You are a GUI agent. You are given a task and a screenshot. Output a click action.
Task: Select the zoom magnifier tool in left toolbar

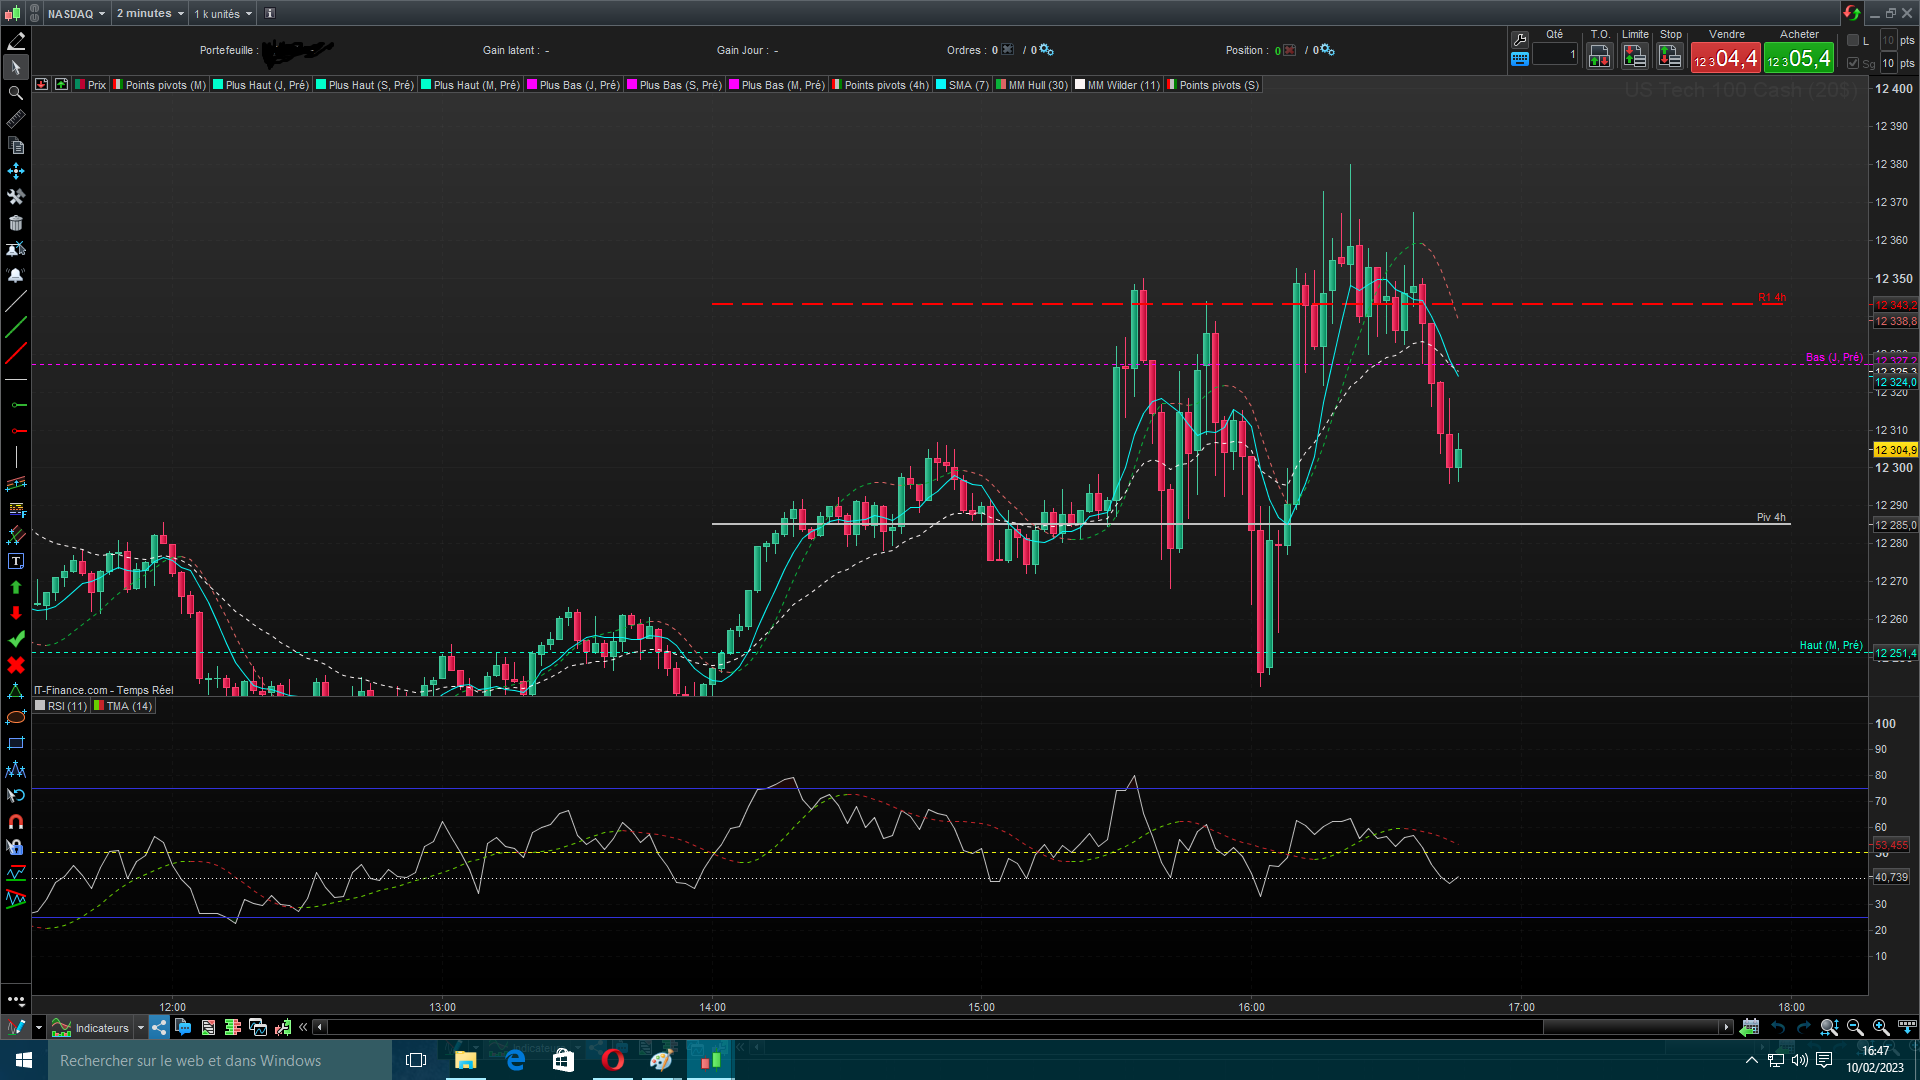(16, 93)
